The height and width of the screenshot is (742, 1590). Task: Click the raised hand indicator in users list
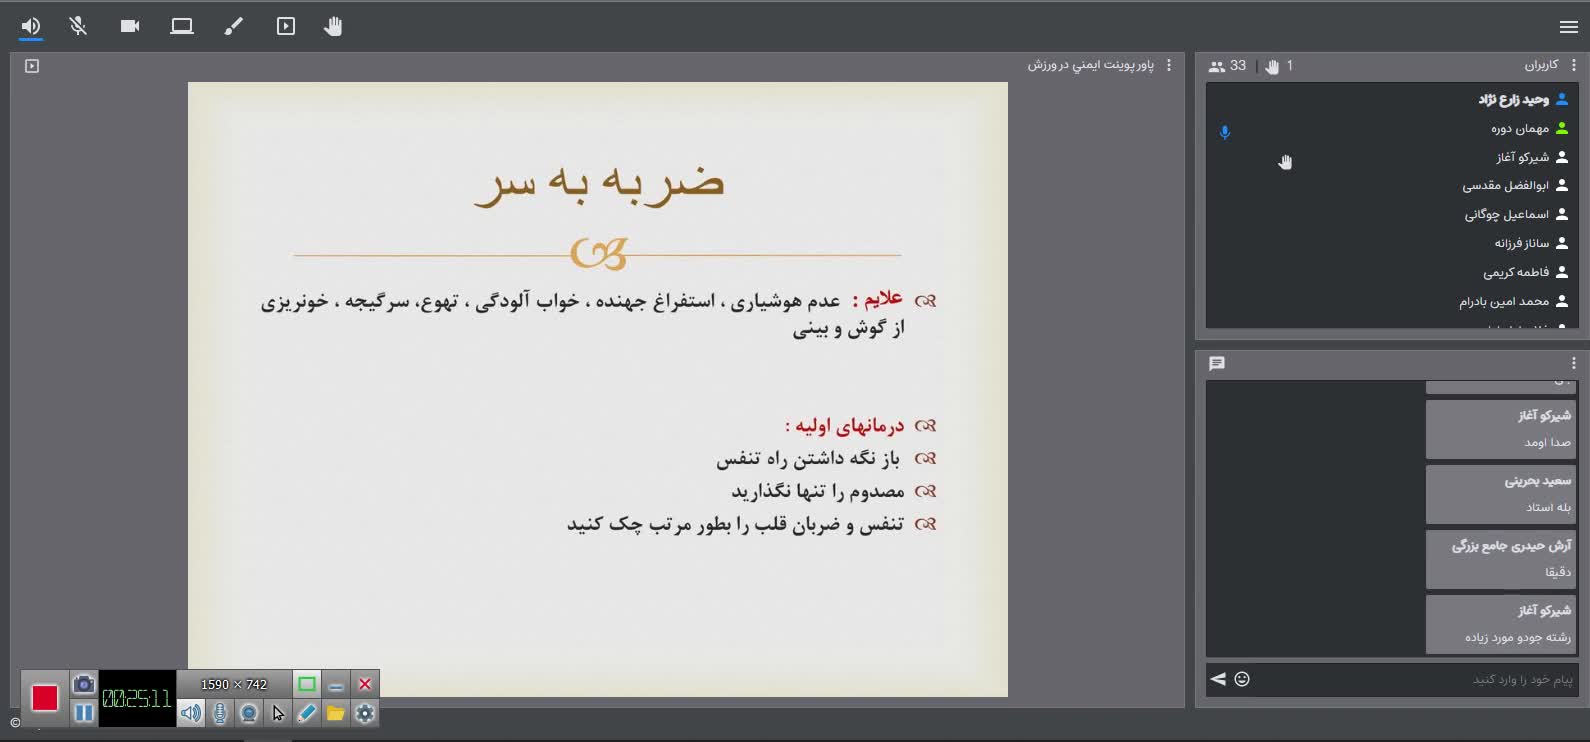(x=1285, y=162)
